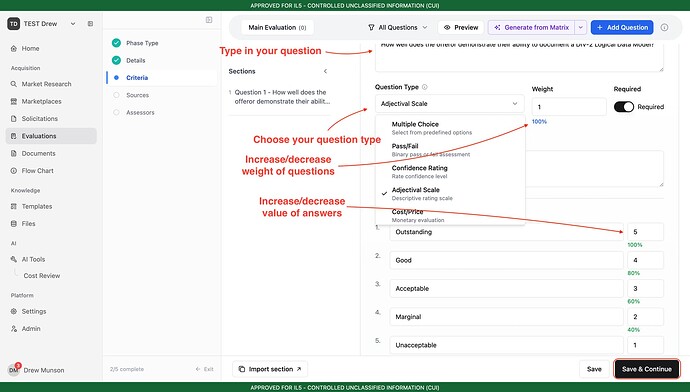
Task: Click the copy icon in Import section
Action: click(x=242, y=369)
